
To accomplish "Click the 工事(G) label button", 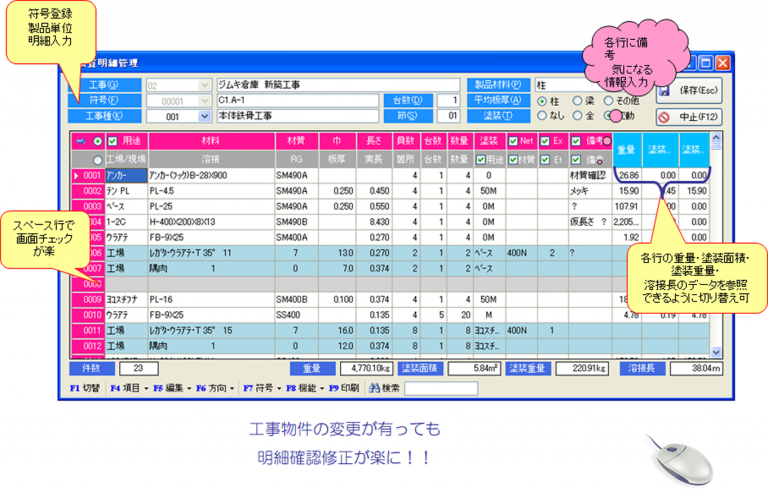I will click(x=104, y=85).
